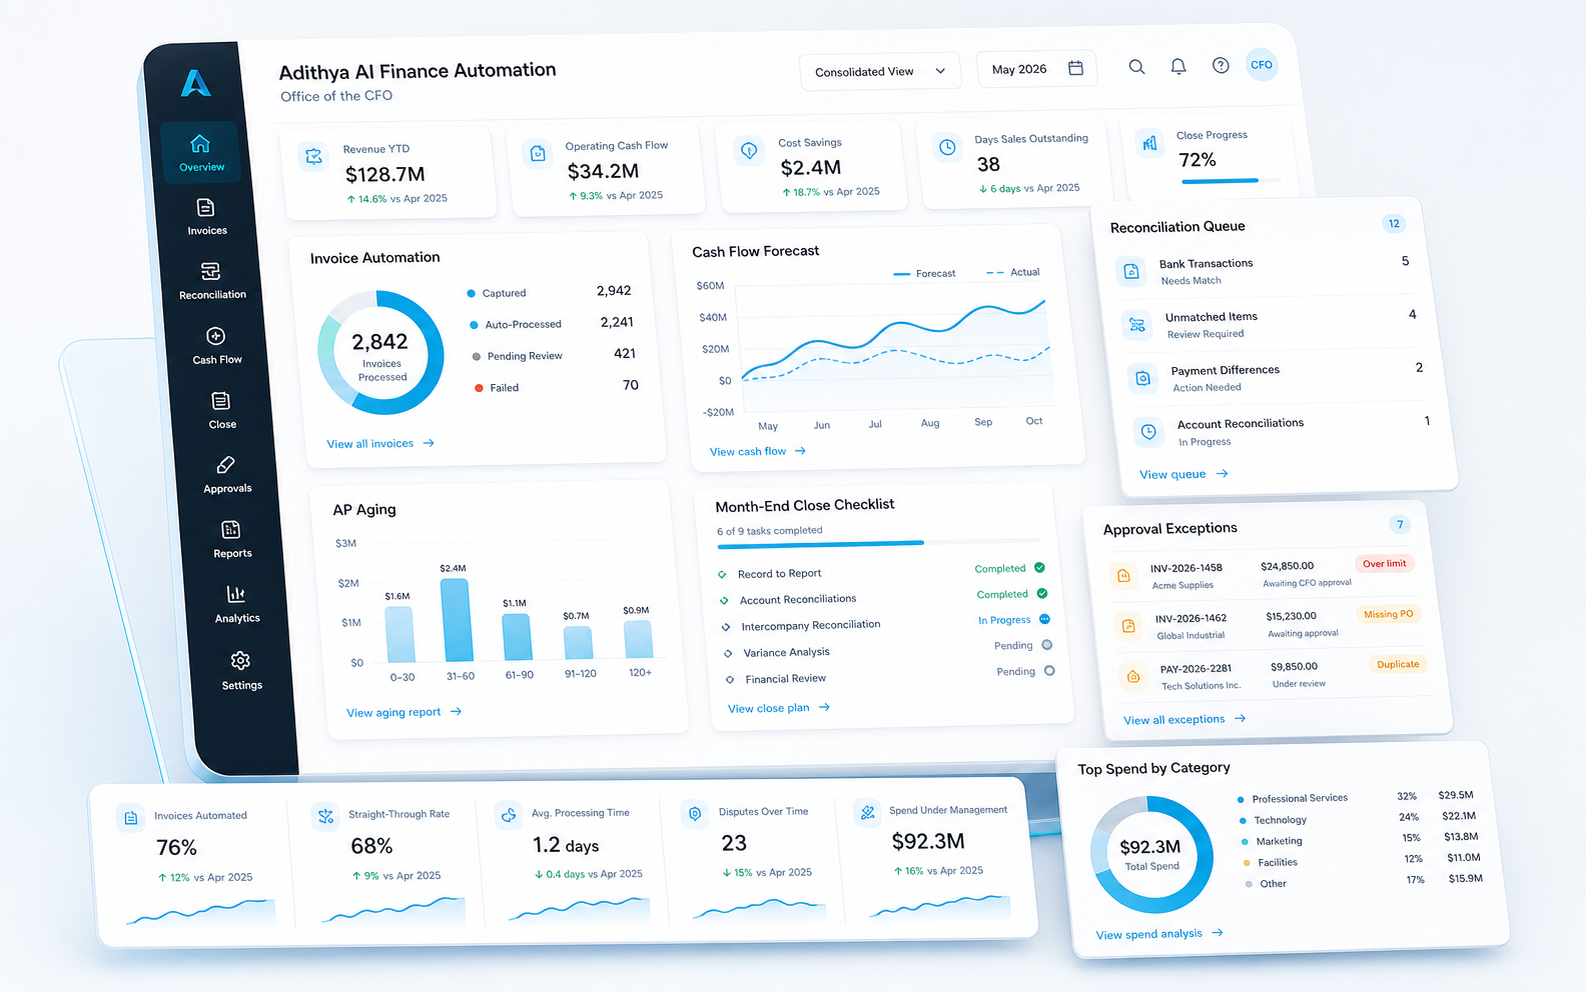The width and height of the screenshot is (1586, 992).
Task: Open Reports in sidebar
Action: 231,540
